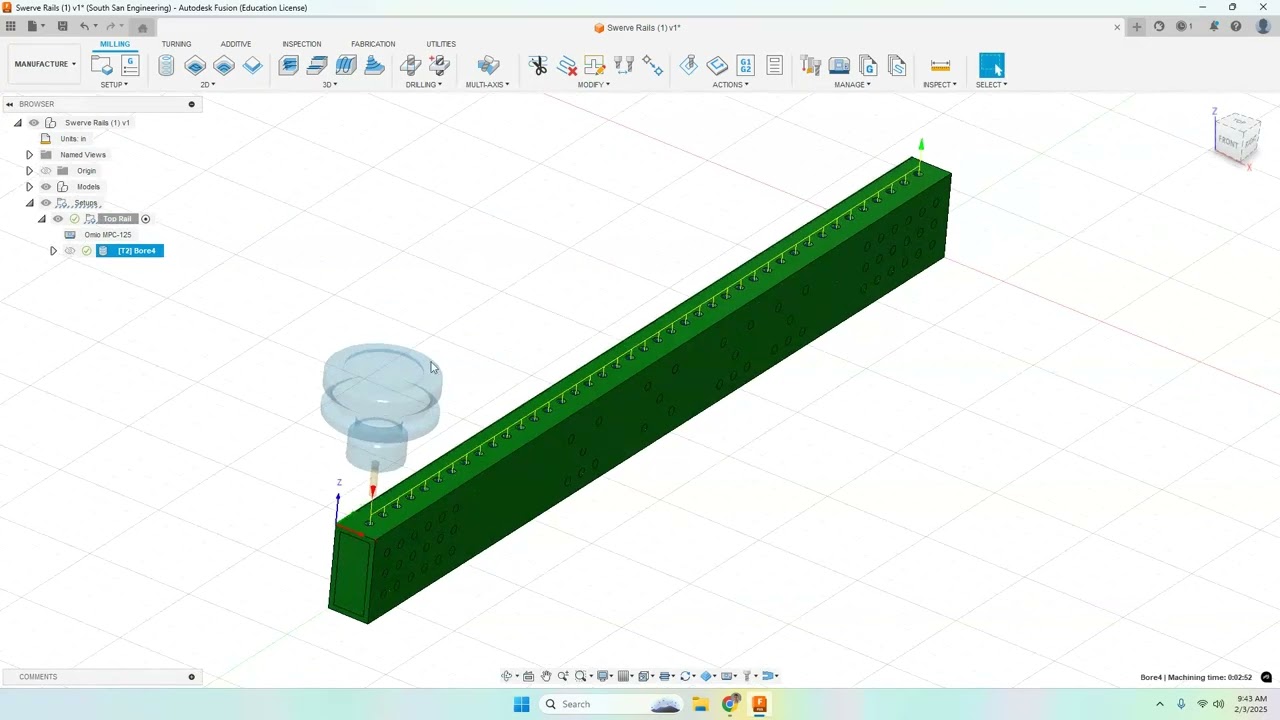Toggle visibility of the Origin folder
The height and width of the screenshot is (720, 1280).
point(46,171)
